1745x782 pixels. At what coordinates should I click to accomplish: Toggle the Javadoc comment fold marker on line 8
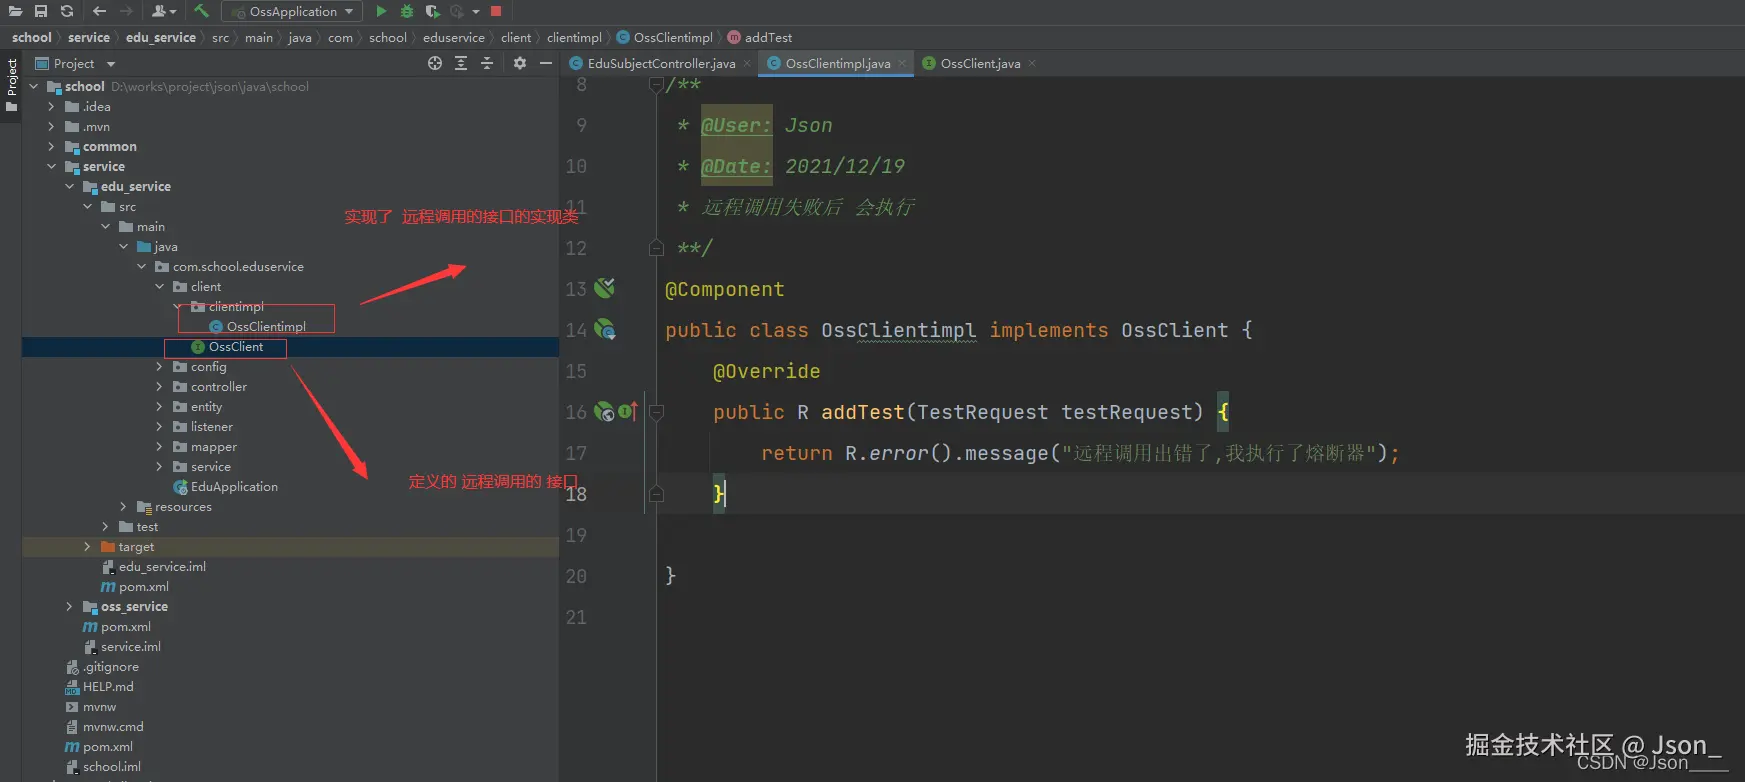point(656,85)
